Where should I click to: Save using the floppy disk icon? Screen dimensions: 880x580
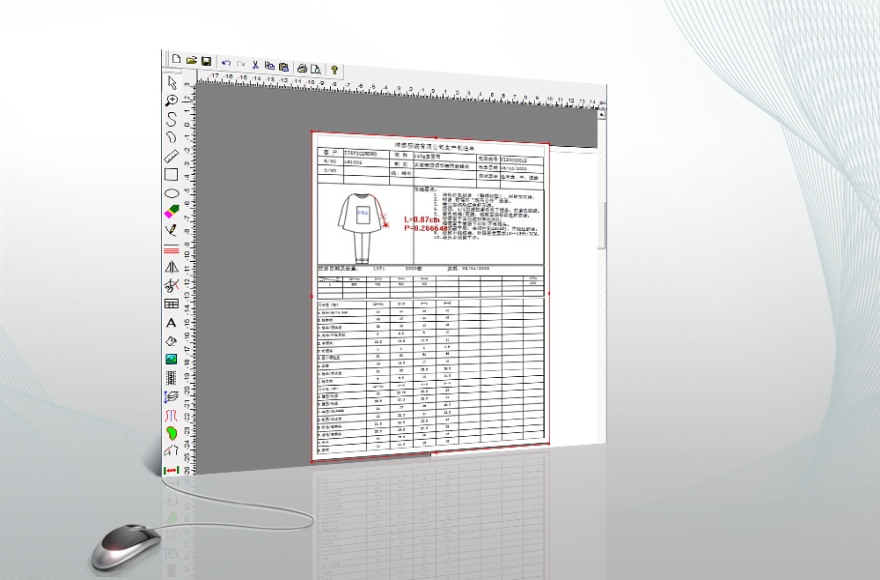[x=206, y=61]
